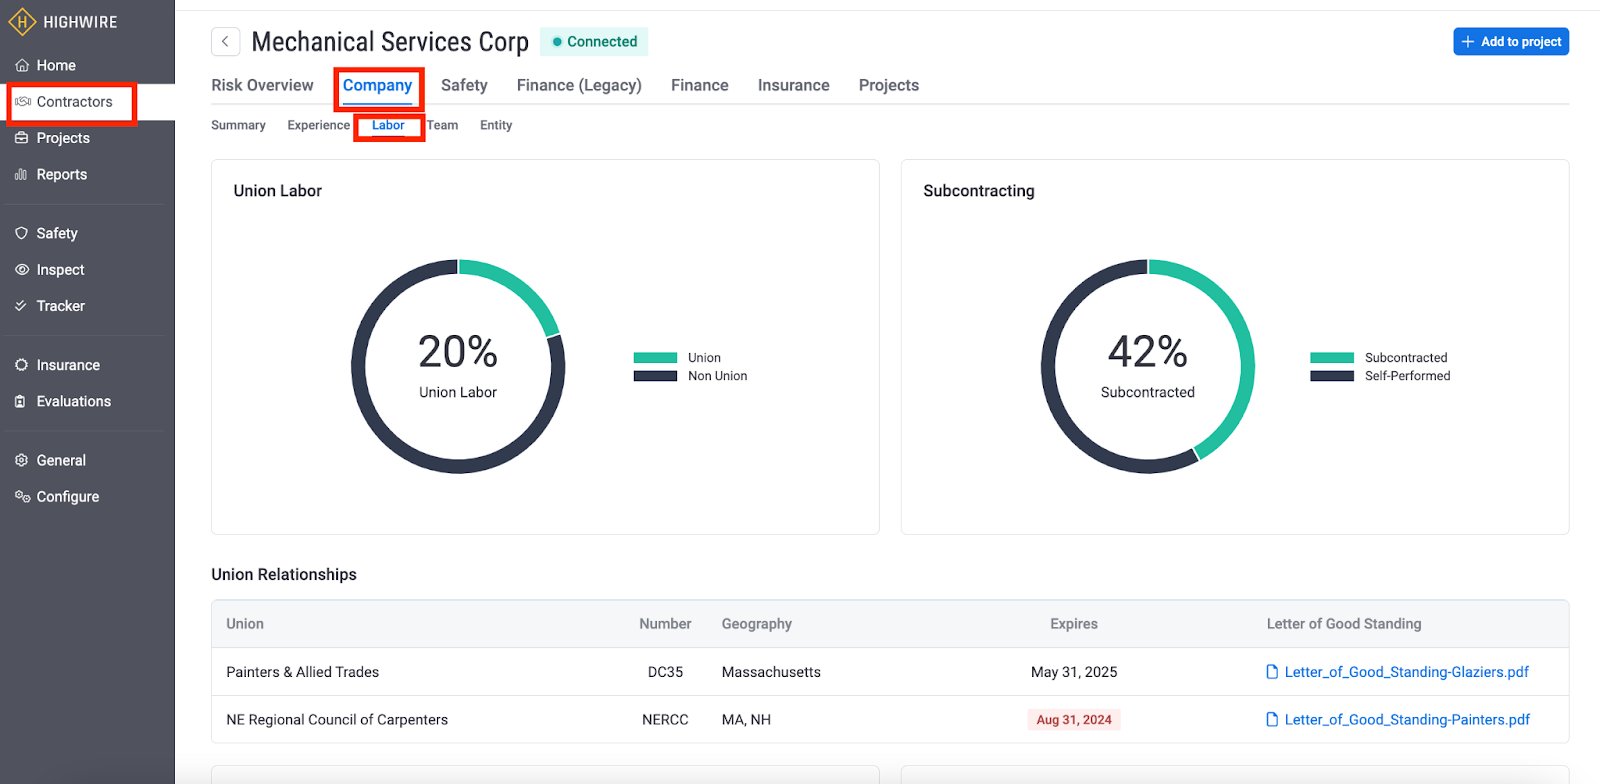Click the General settings icon in sidebar

[22, 461]
